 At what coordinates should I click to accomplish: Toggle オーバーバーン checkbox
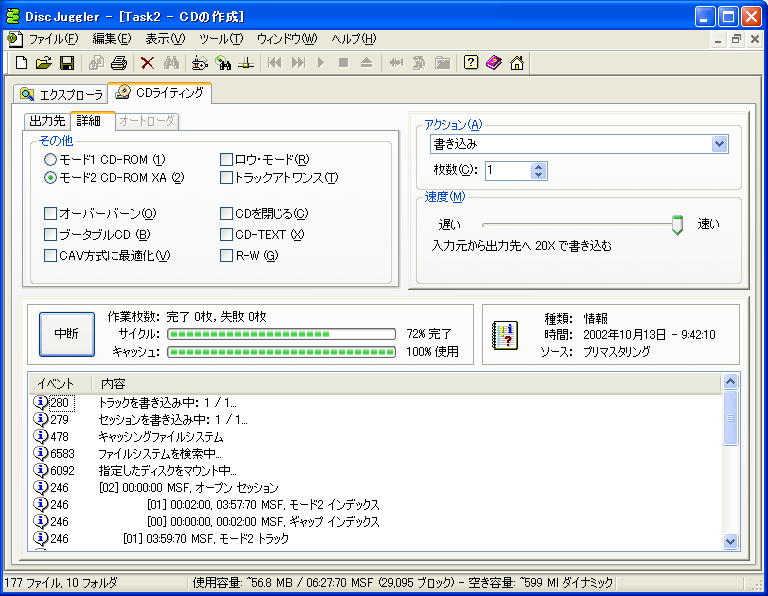click(x=50, y=214)
